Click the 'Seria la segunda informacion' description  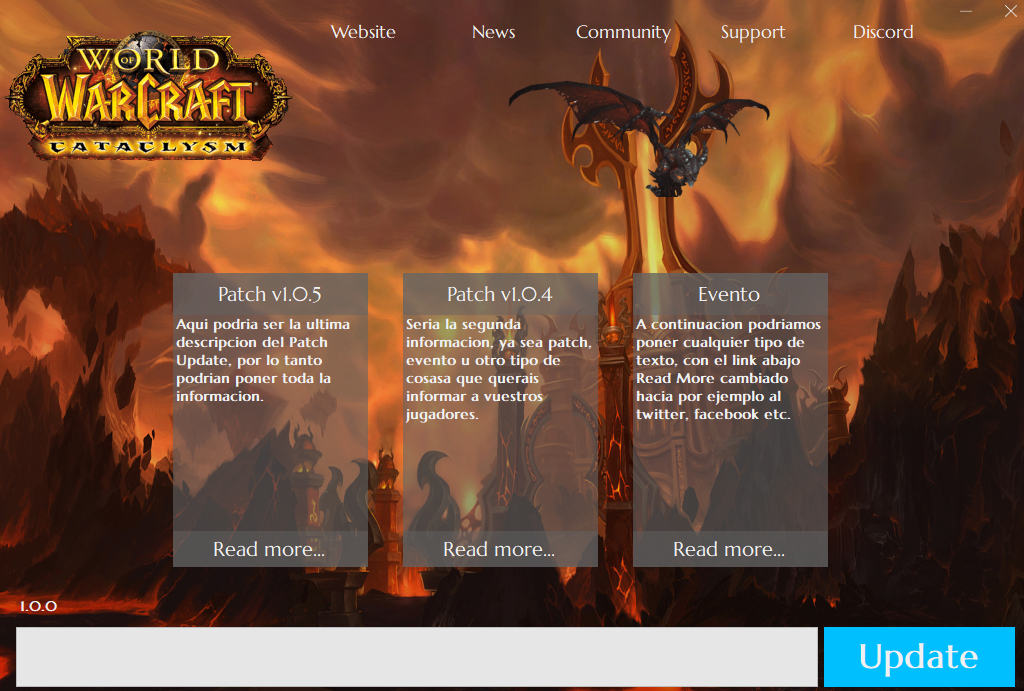[498, 369]
